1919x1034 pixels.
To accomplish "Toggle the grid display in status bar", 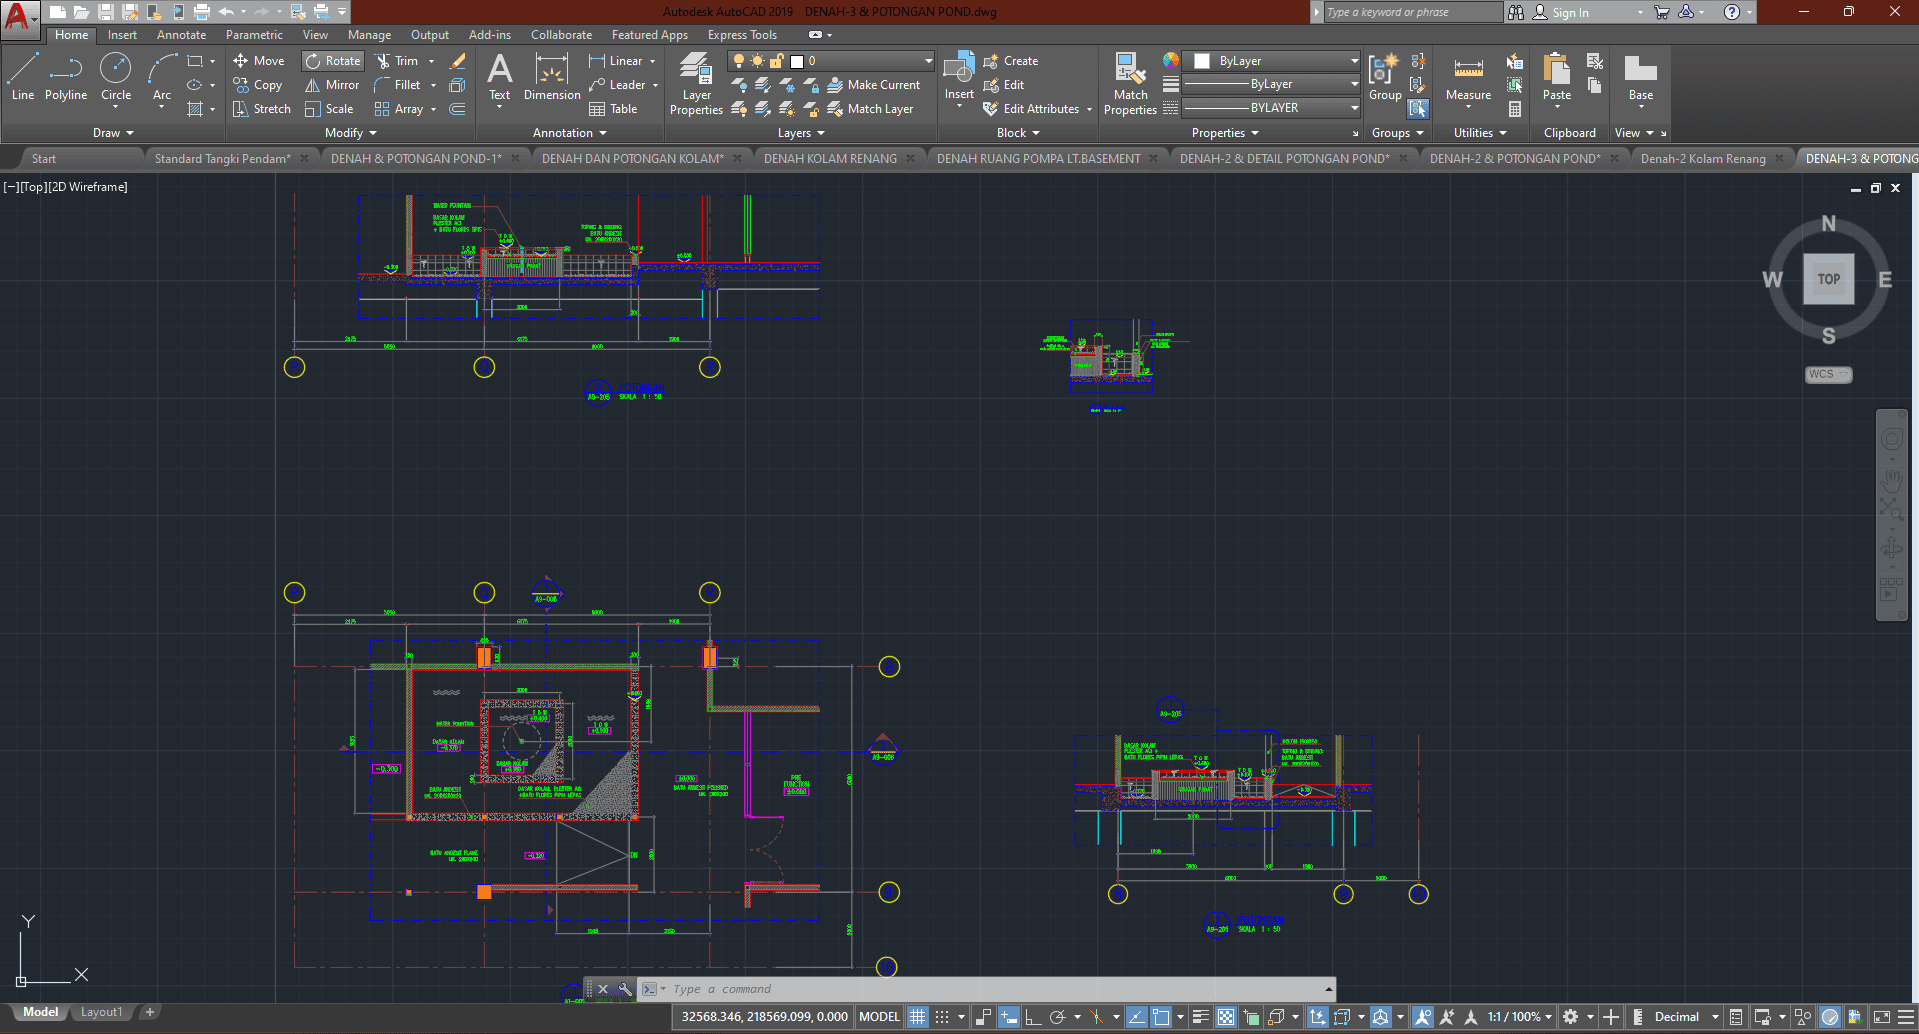I will coord(917,1017).
